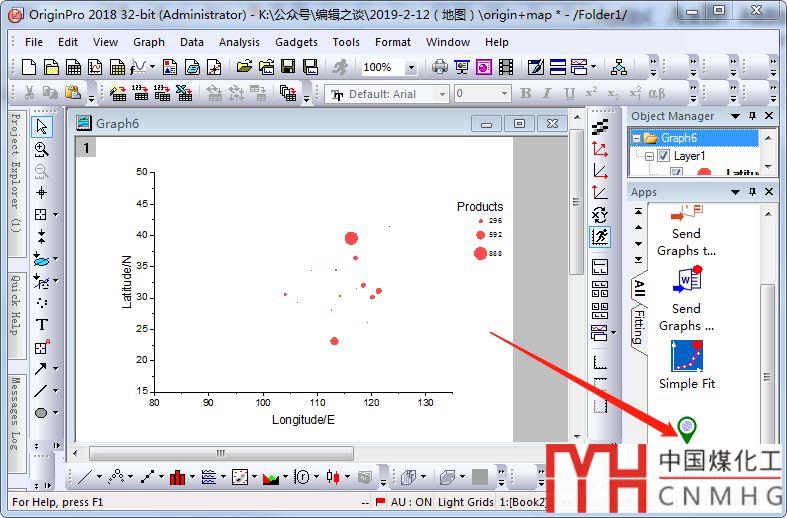This screenshot has width=787, height=518.
Task: Click the Print icon in the toolbar
Action: coord(439,68)
